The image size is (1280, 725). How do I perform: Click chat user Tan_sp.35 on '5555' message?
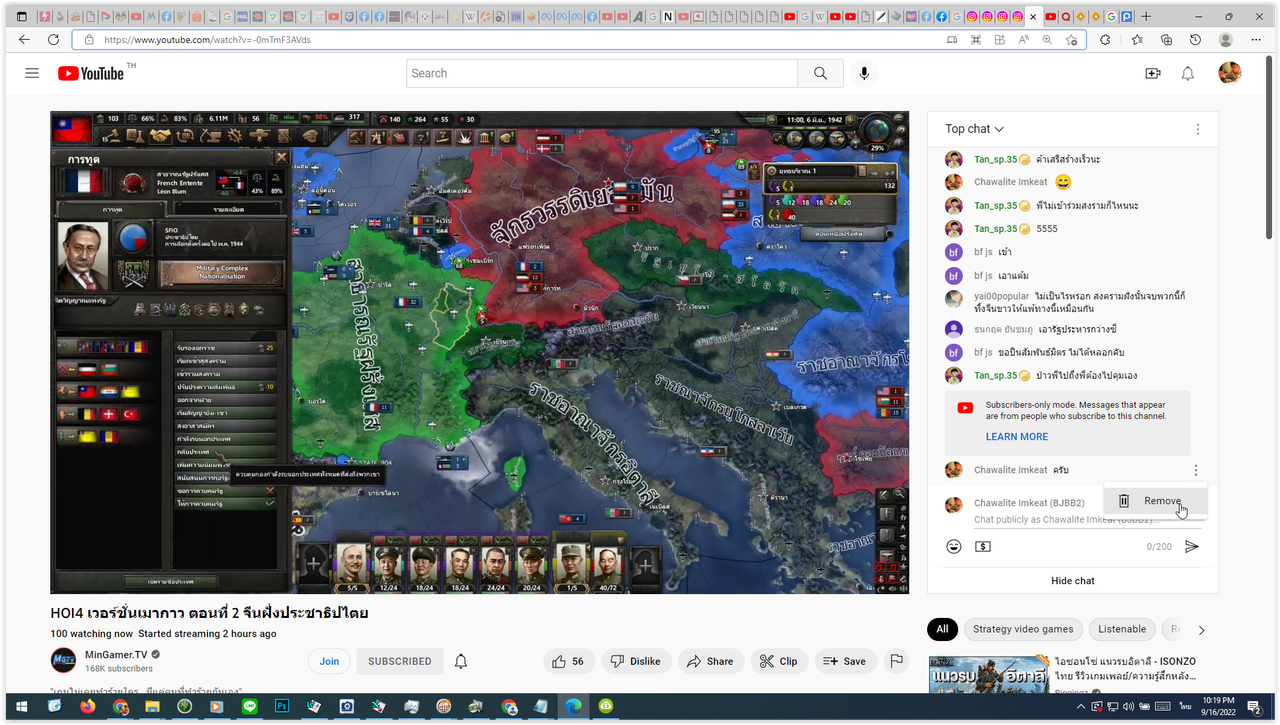point(995,229)
